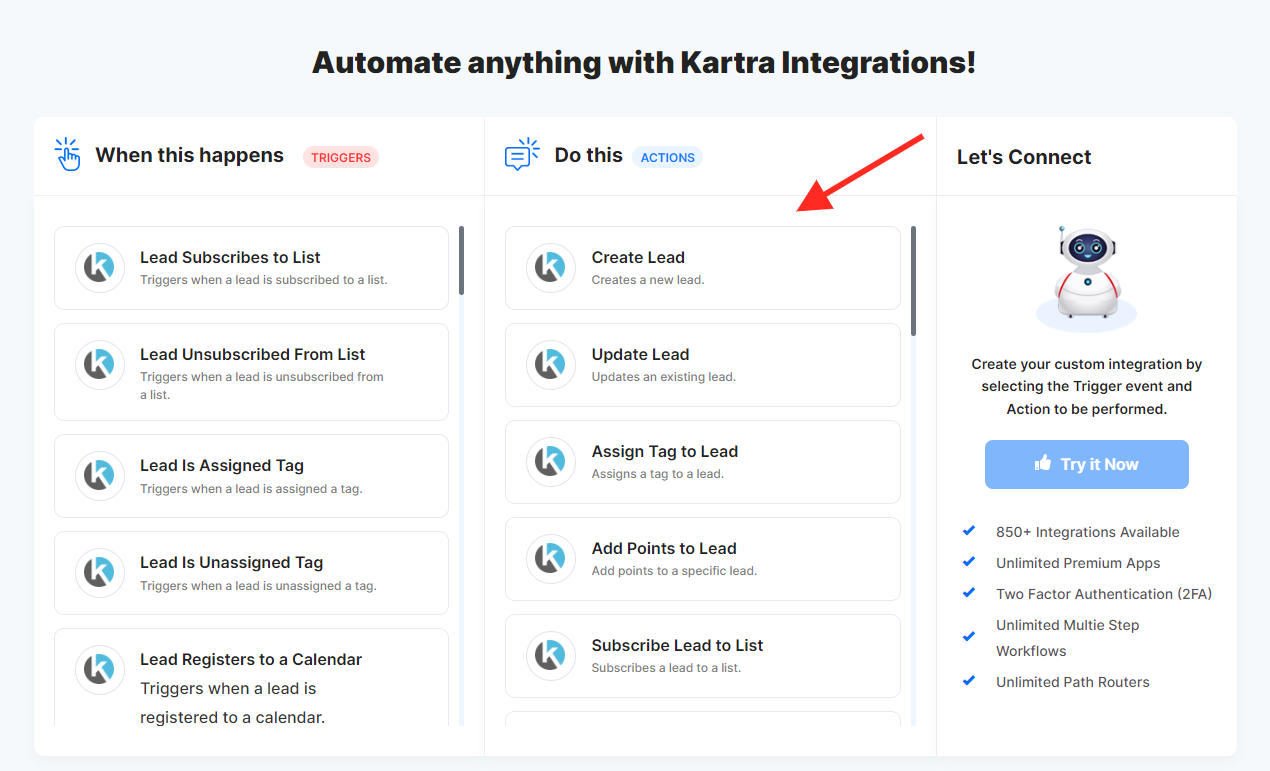Select the Create Lead action
Screen dimensions: 1270x771
click(x=703, y=268)
